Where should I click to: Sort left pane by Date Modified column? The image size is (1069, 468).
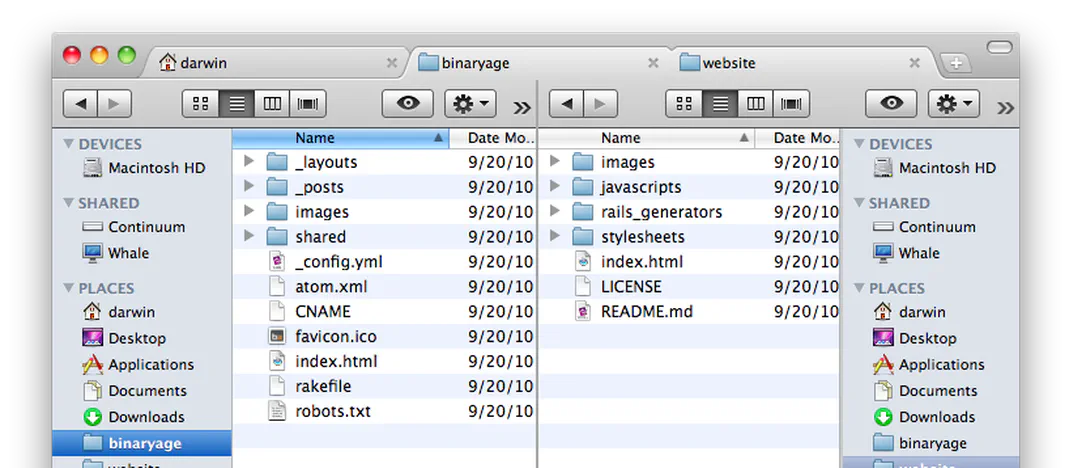494,138
